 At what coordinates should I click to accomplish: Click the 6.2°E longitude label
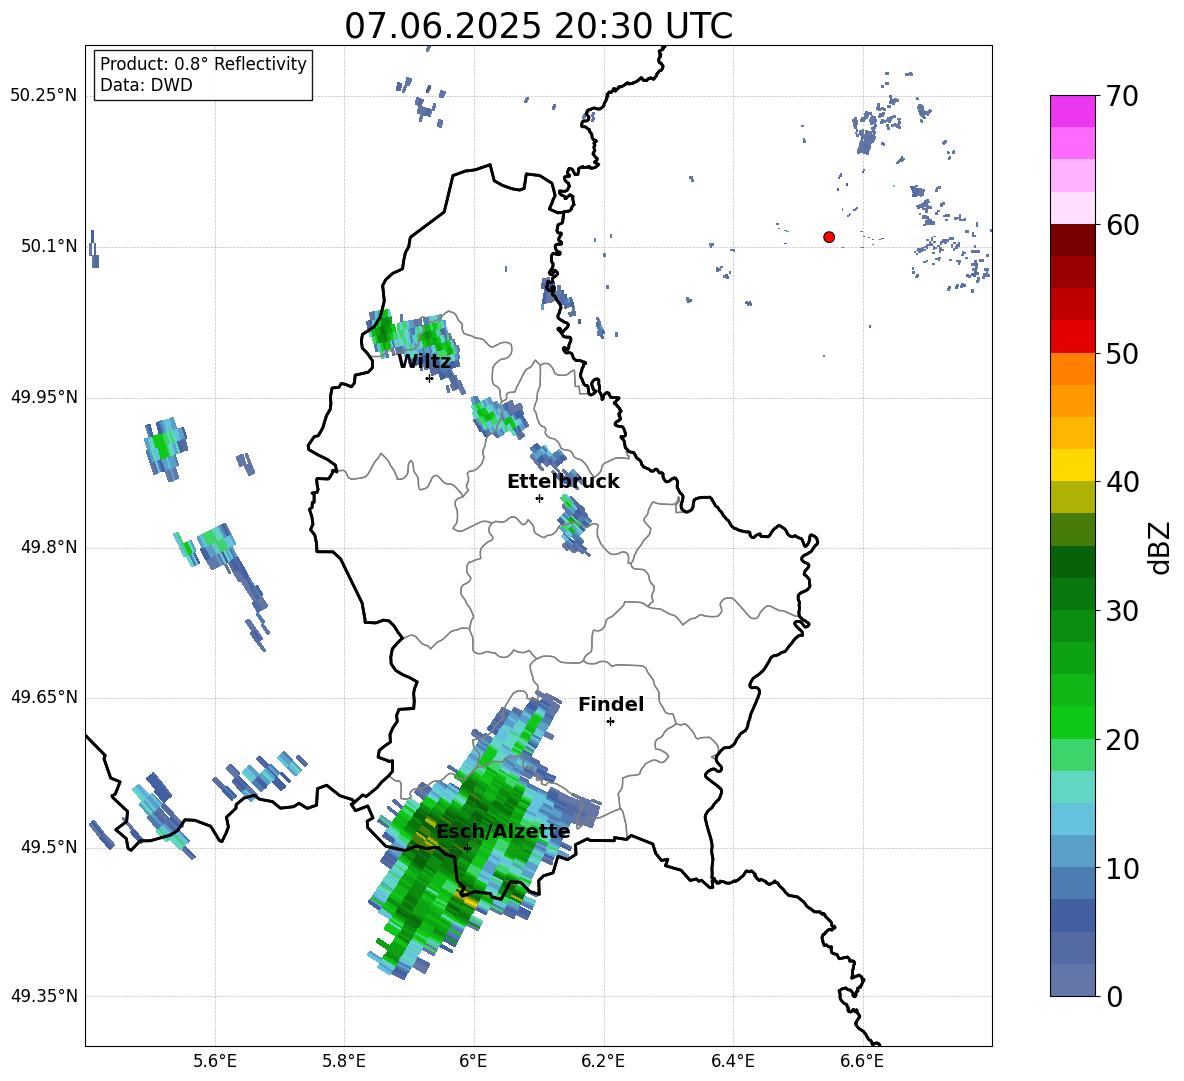[x=603, y=1061]
